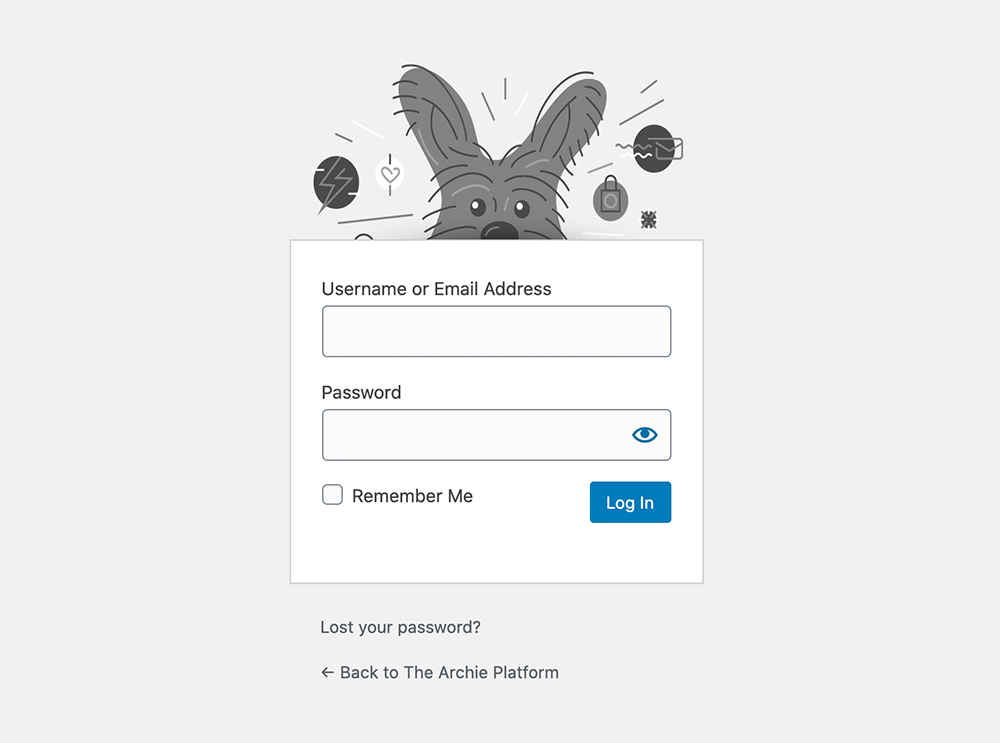1000x743 pixels.
Task: Click the dog's left eye
Action: [x=478, y=207]
